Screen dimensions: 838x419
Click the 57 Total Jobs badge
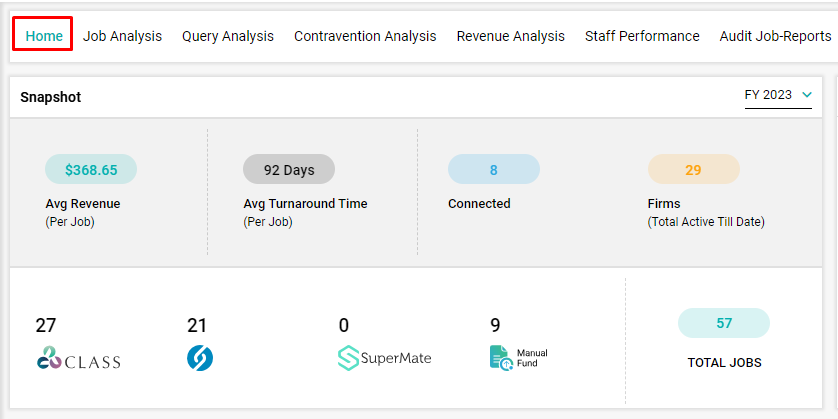pyautogui.click(x=724, y=323)
